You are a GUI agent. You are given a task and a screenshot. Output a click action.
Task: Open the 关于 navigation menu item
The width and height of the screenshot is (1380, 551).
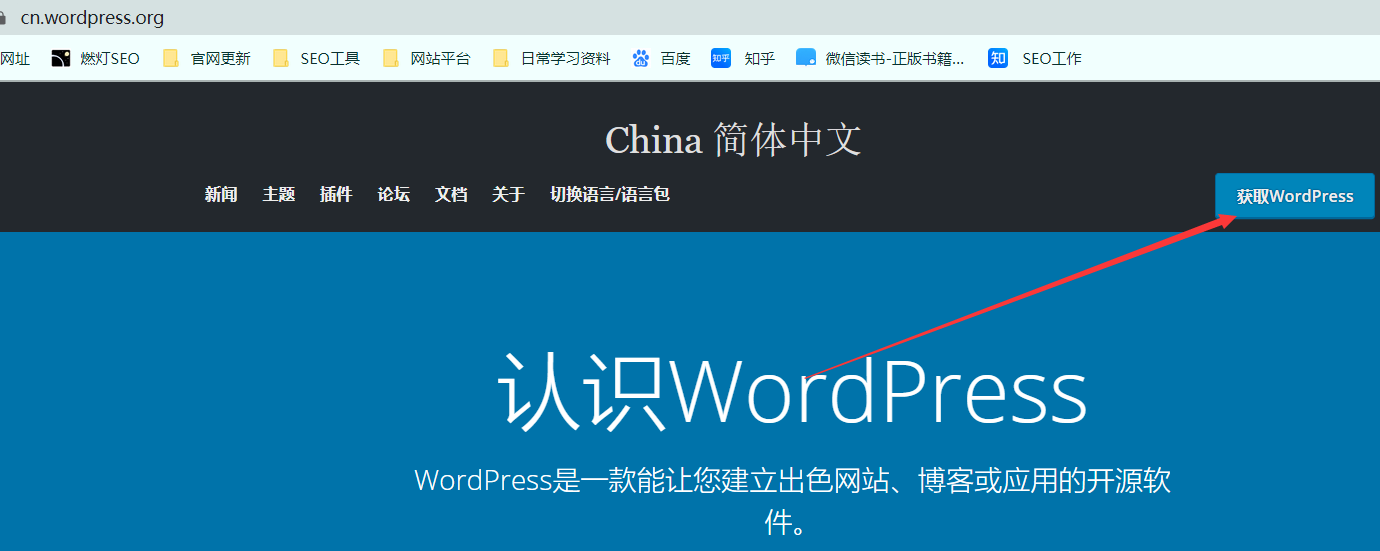pos(508,194)
